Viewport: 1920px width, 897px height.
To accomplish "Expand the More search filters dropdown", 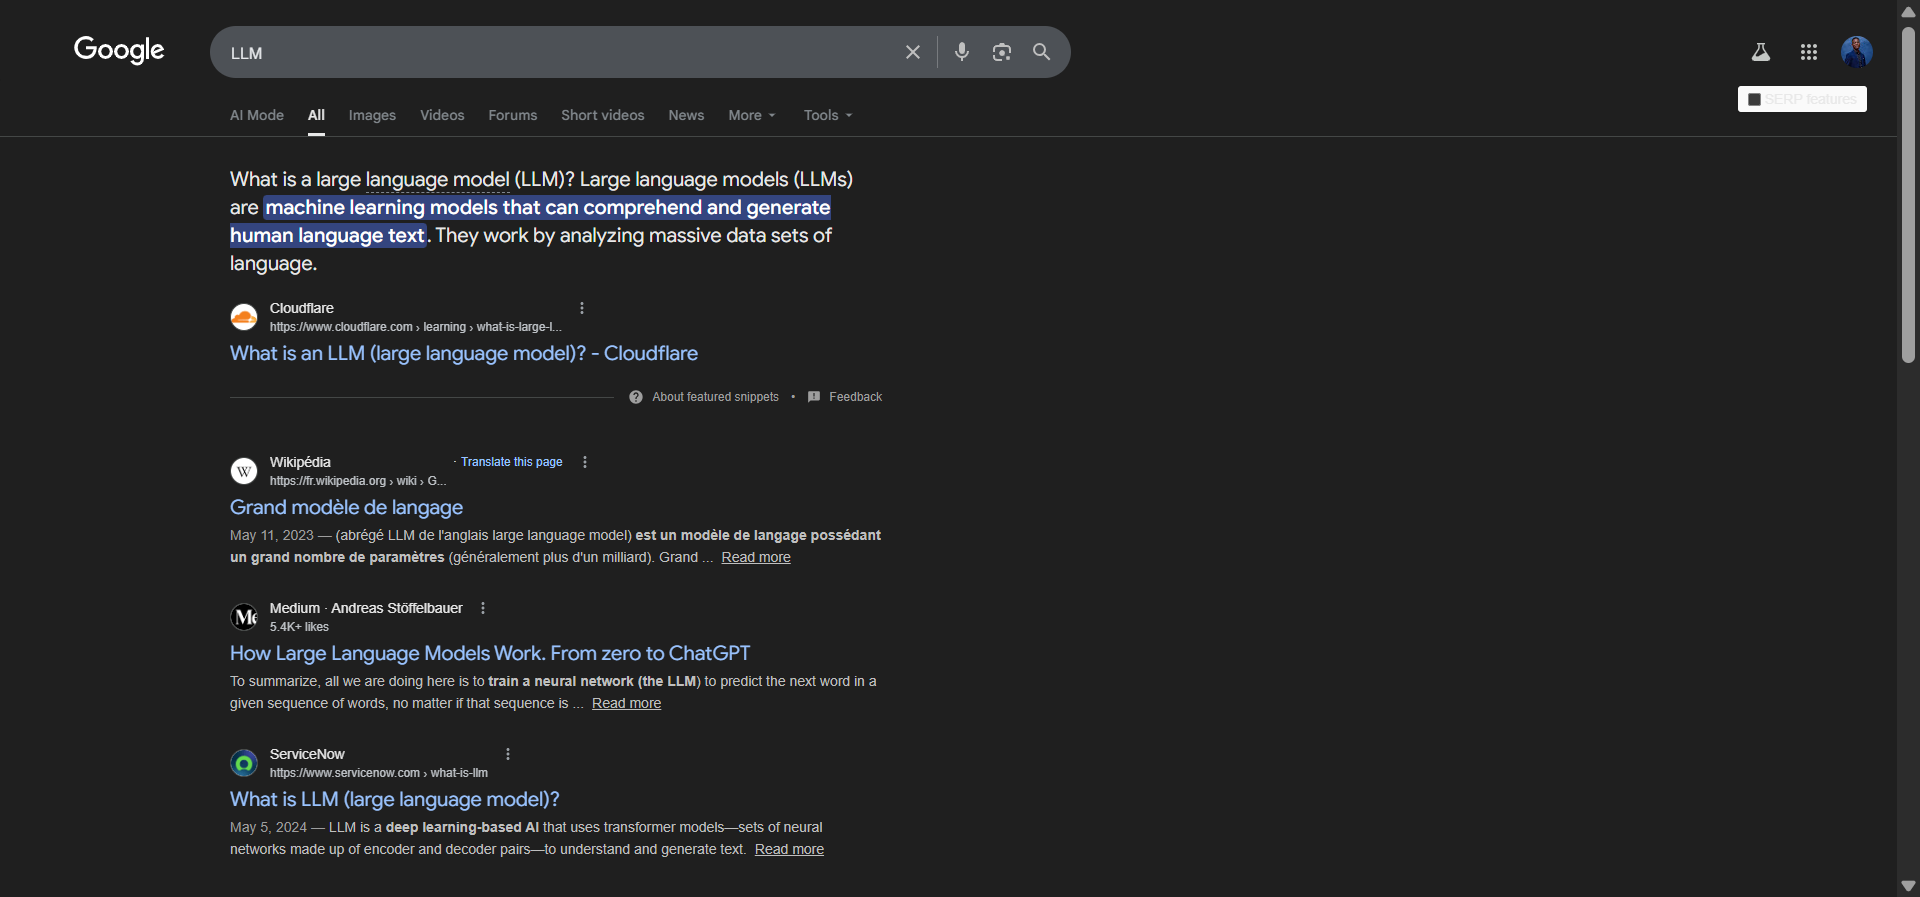I will 752,115.
